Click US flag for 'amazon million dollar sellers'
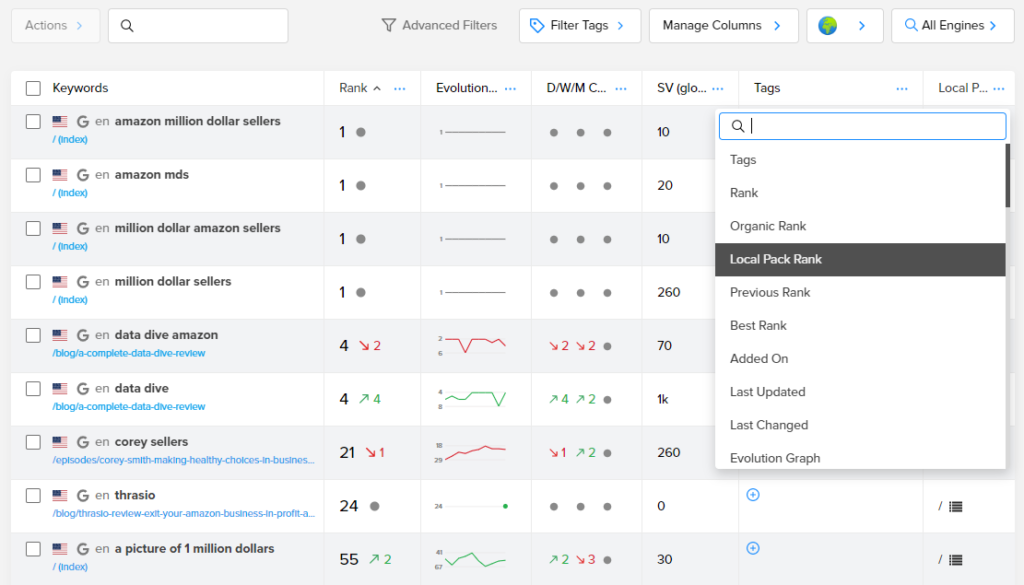 pos(60,121)
